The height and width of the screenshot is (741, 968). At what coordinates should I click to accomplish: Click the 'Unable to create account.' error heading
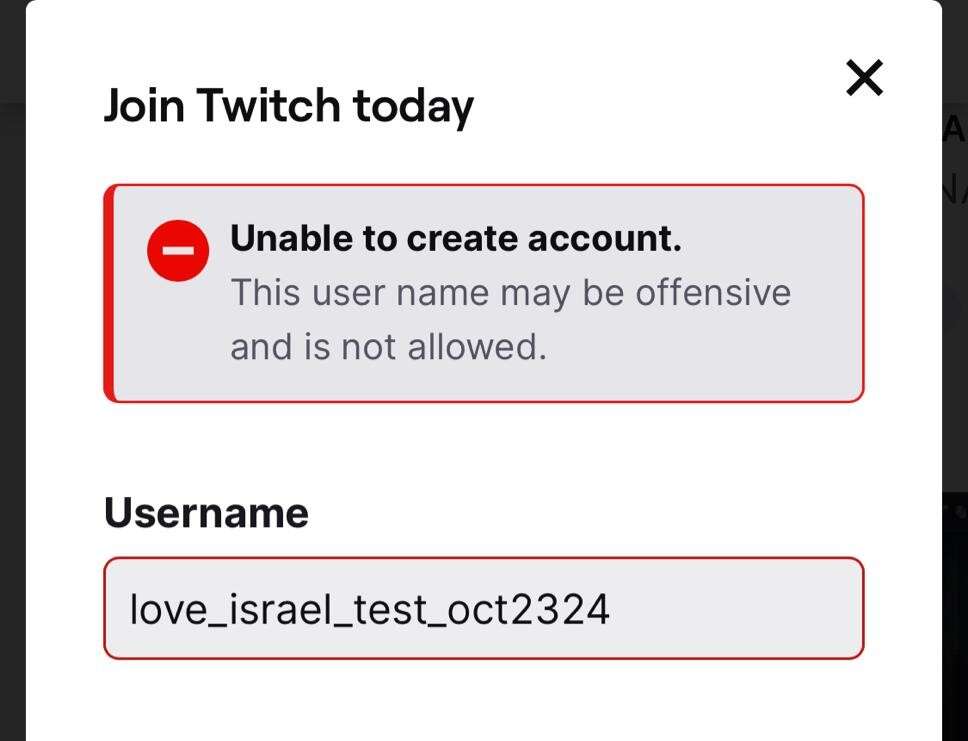[x=455, y=237]
